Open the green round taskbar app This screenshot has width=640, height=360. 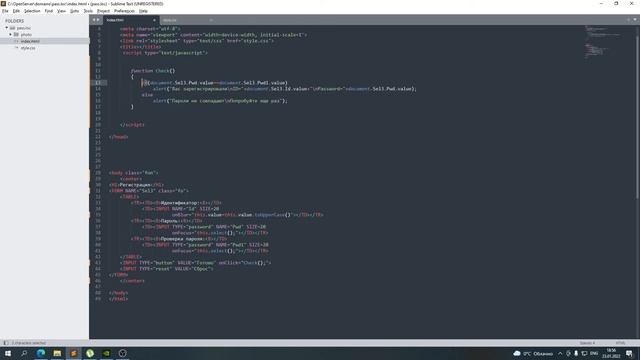[x=90, y=353]
